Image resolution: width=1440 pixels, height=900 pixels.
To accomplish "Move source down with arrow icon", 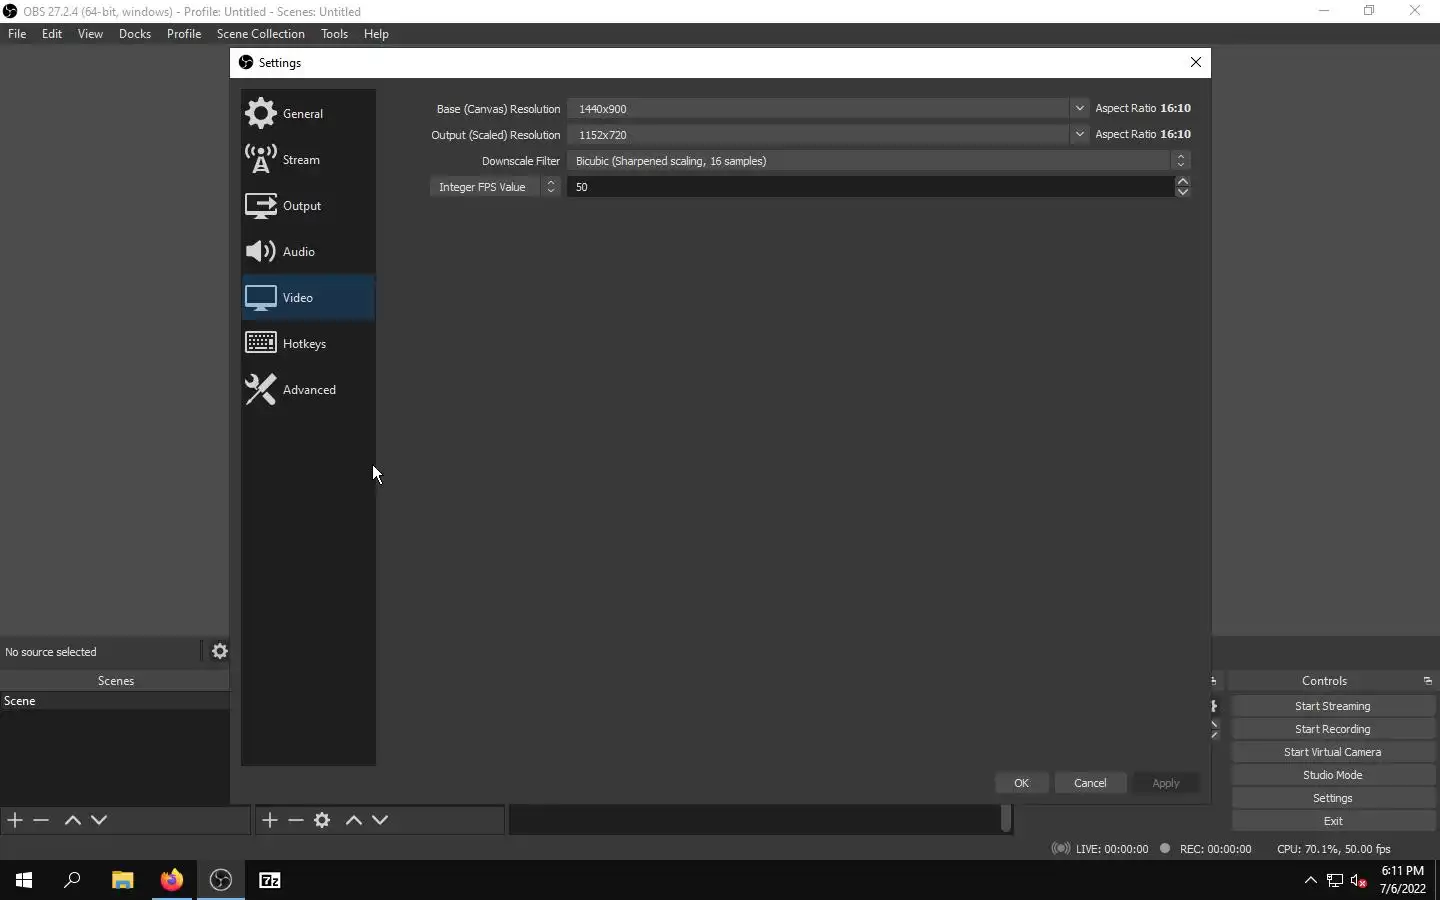I will pyautogui.click(x=380, y=820).
